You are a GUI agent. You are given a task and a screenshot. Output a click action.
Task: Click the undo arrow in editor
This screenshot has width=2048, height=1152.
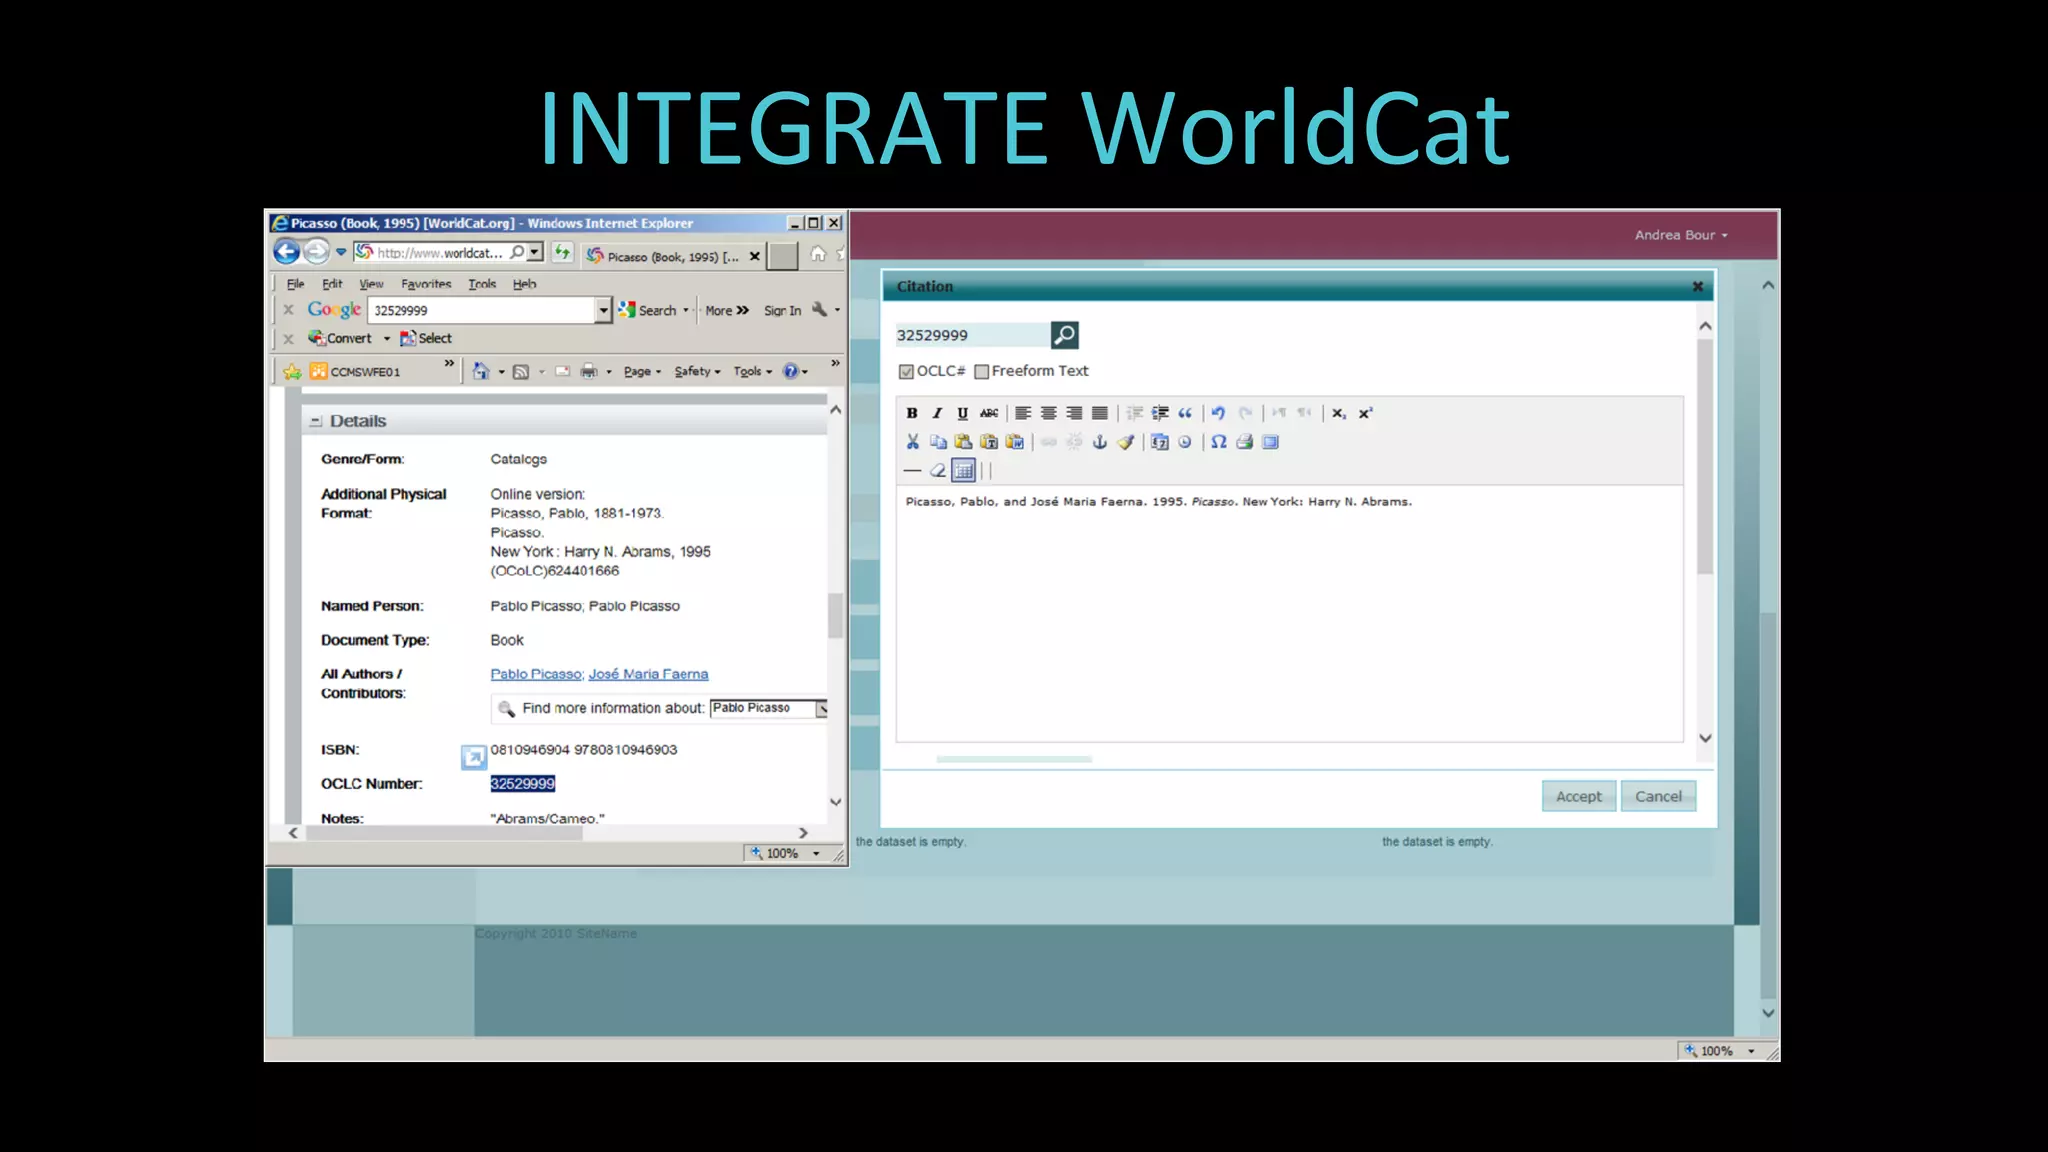tap(1218, 413)
